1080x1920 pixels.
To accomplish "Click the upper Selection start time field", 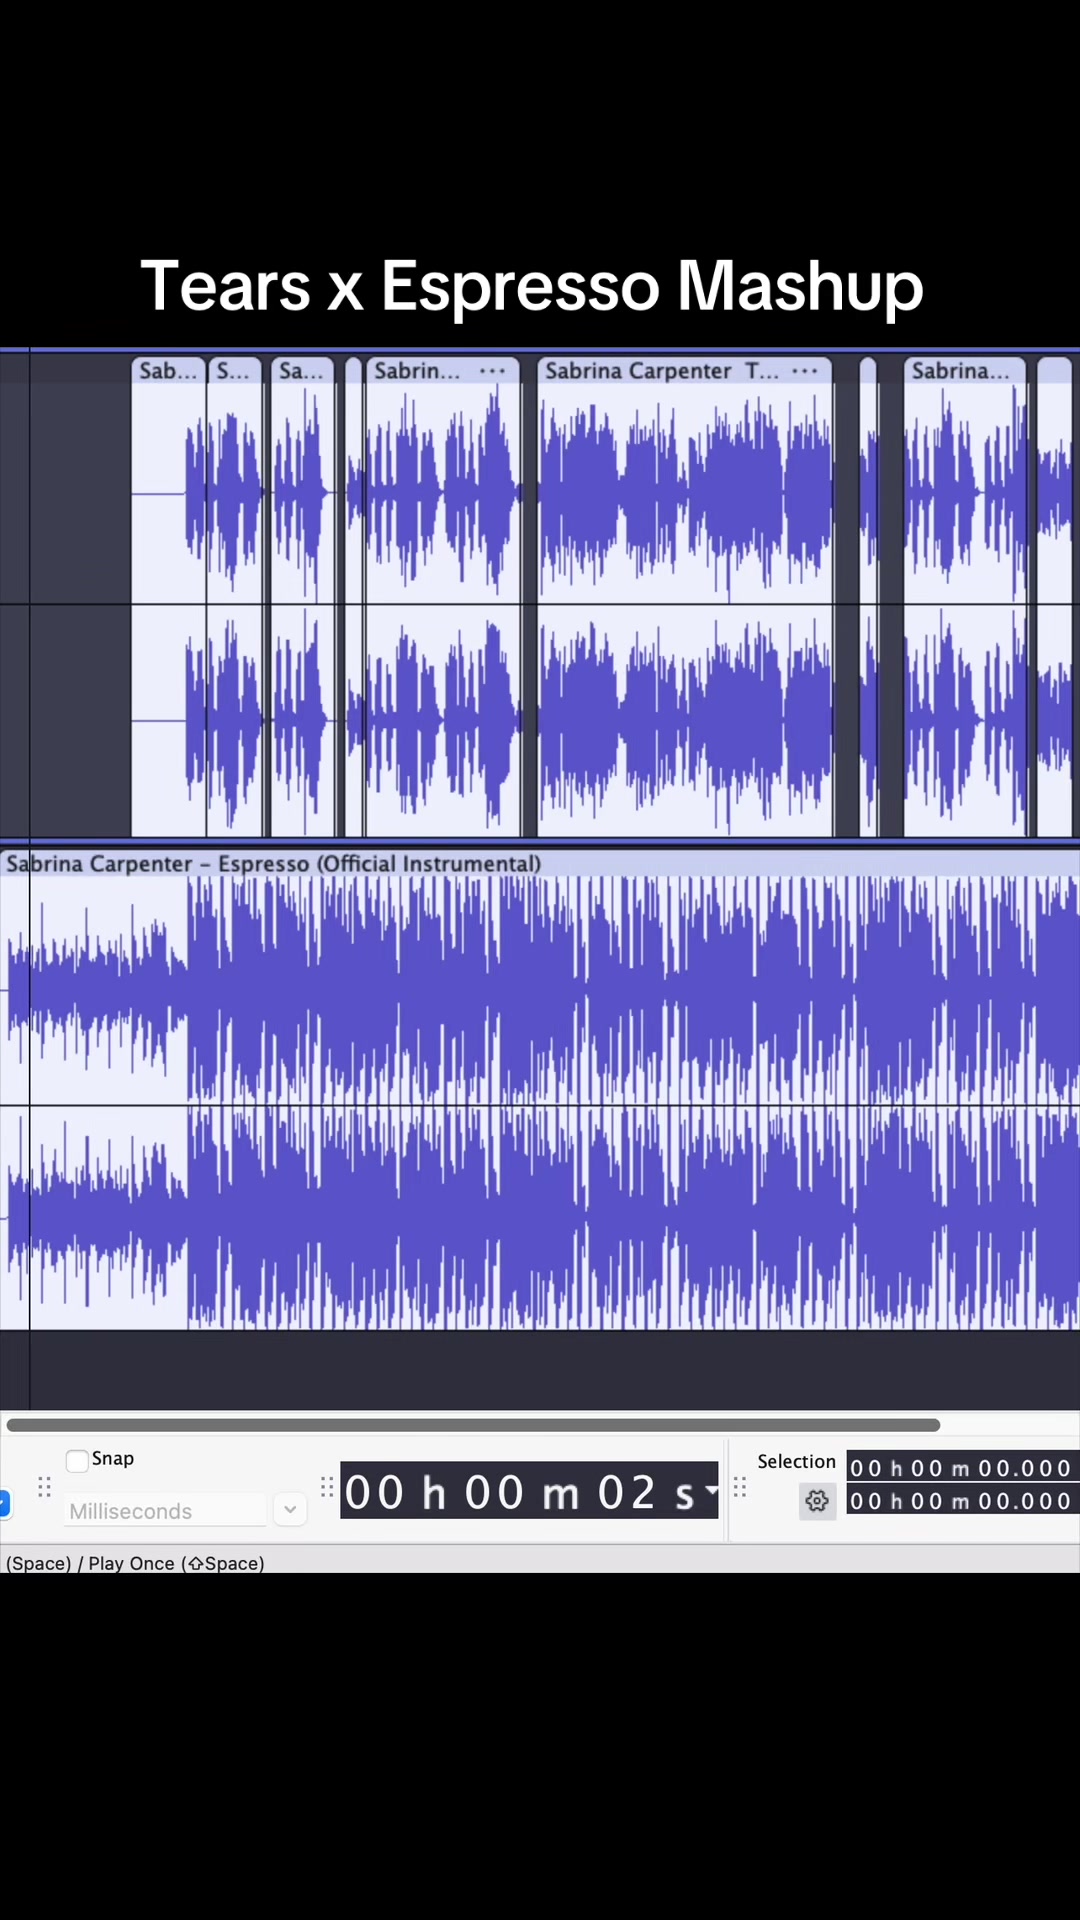I will click(x=962, y=1468).
